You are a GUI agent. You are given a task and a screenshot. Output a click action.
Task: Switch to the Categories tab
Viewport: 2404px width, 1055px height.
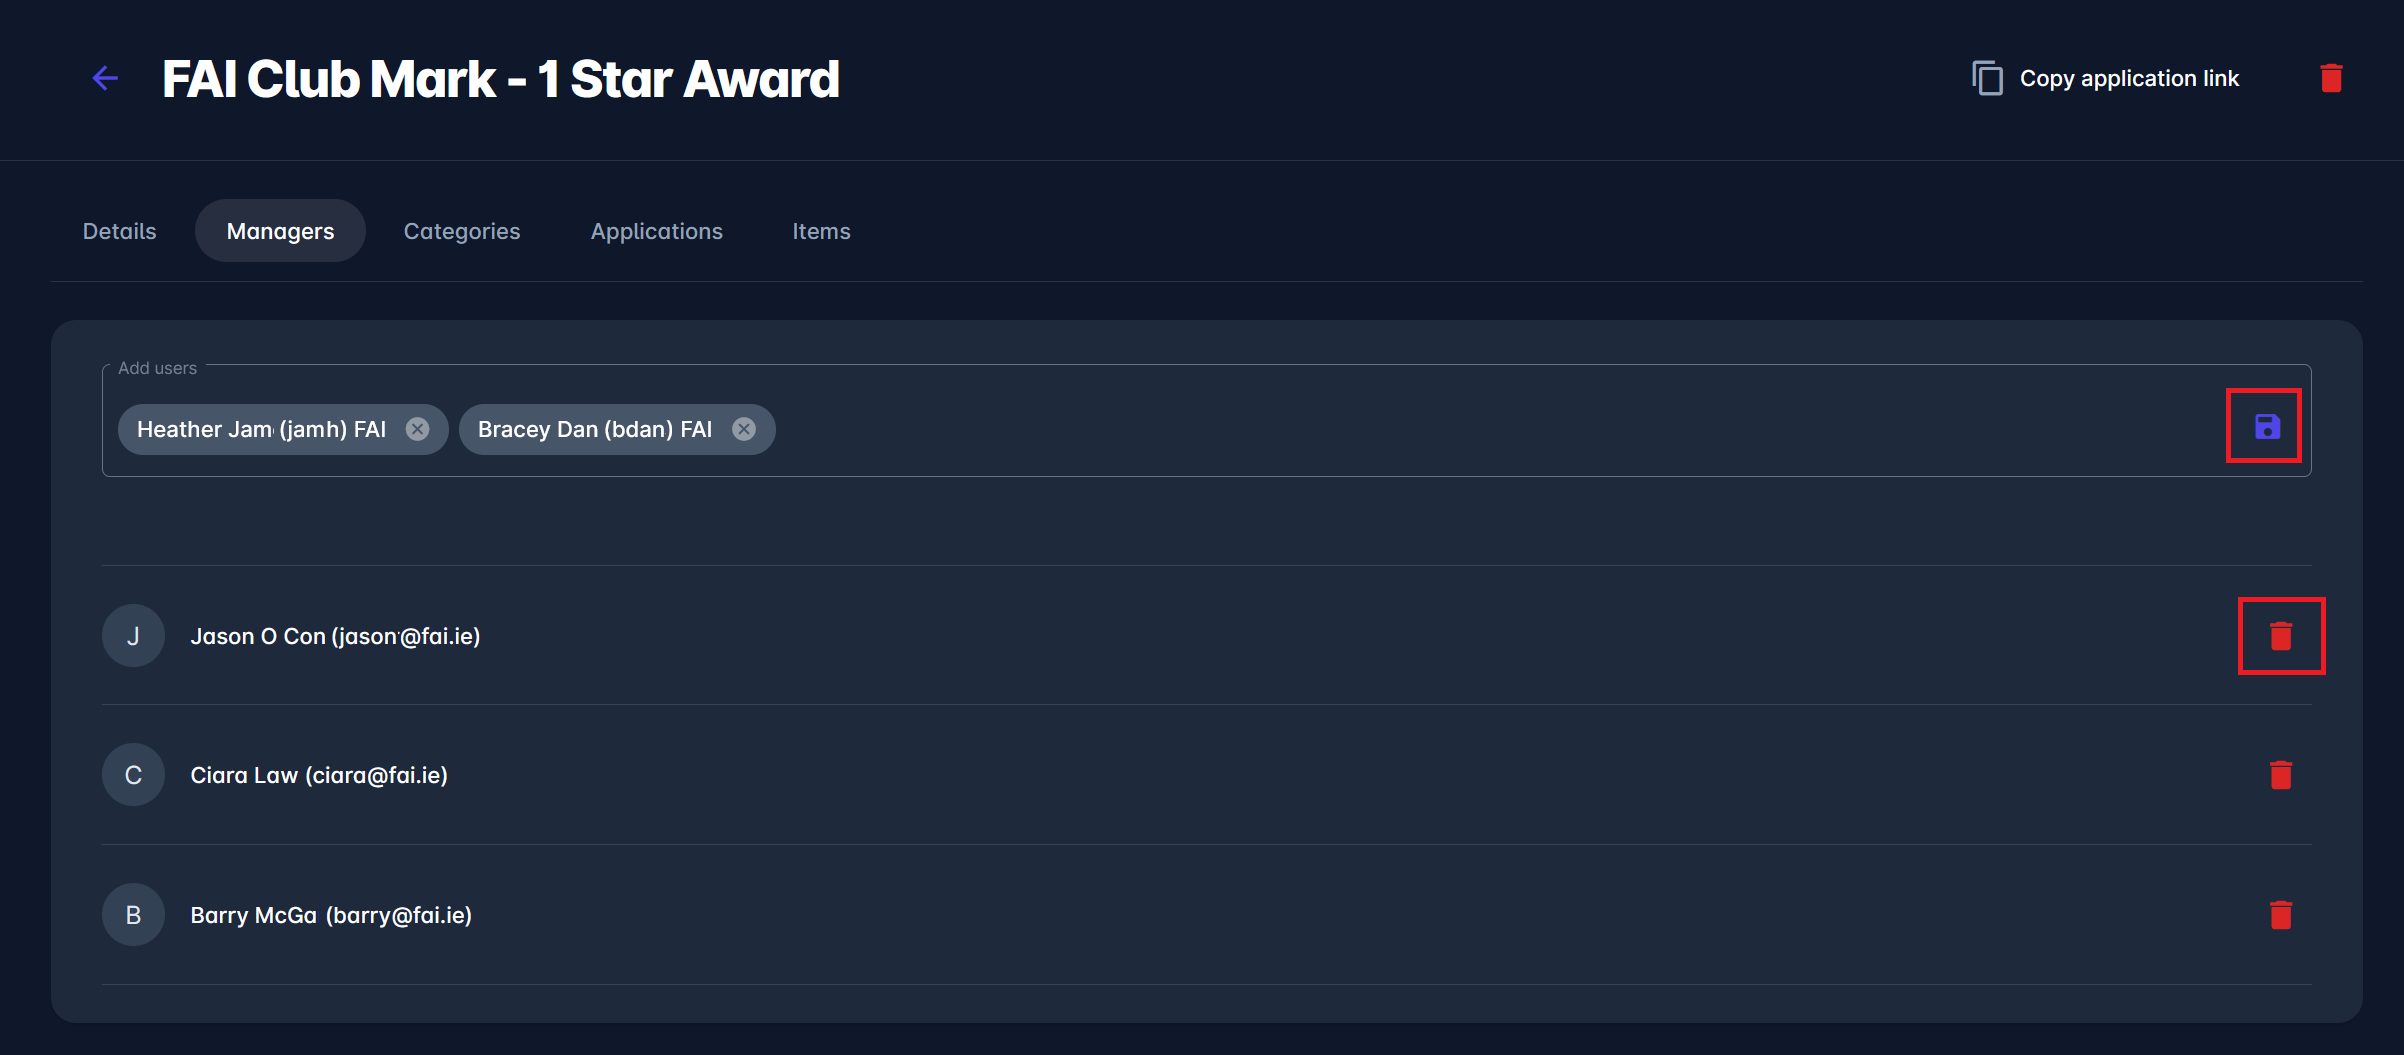tap(462, 231)
